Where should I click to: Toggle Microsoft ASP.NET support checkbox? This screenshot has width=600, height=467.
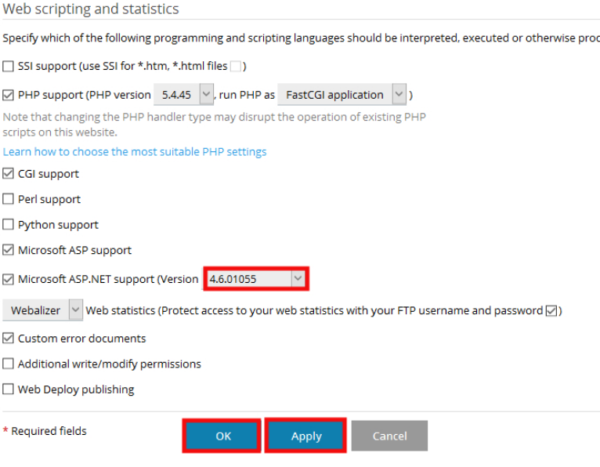8,279
